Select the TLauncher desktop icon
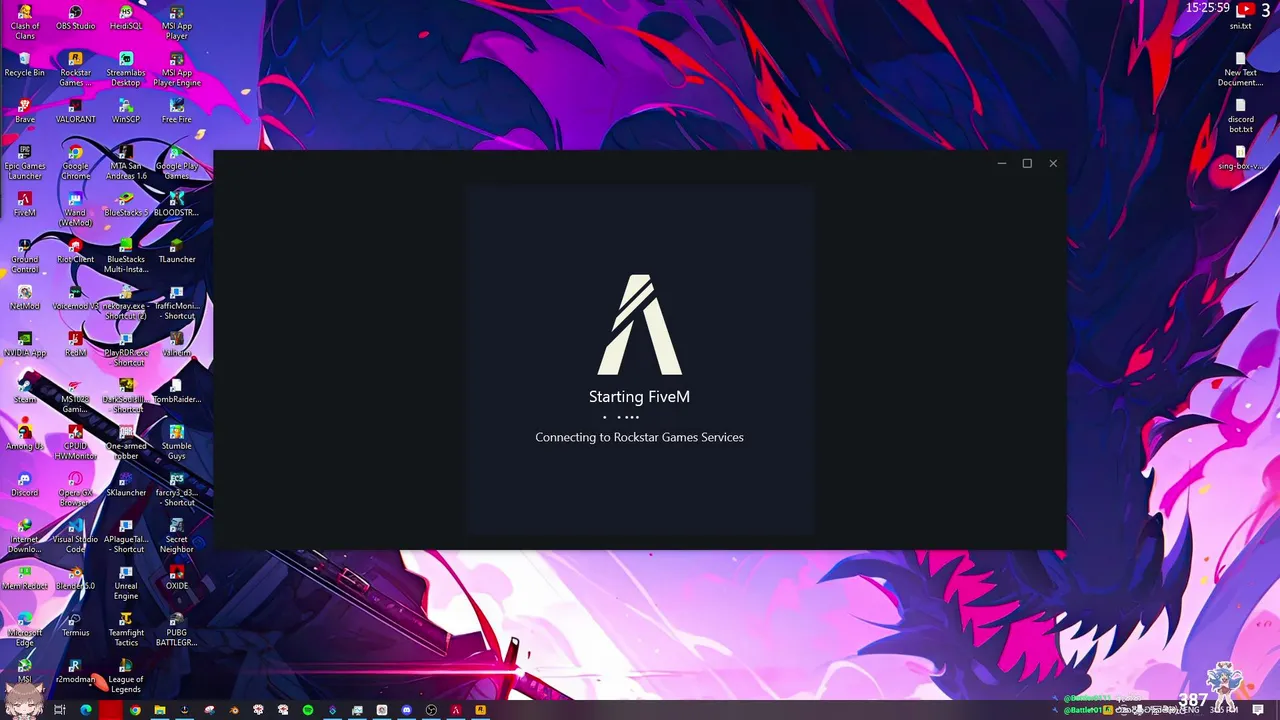Screen dimensions: 1280x720 pyautogui.click(x=177, y=251)
